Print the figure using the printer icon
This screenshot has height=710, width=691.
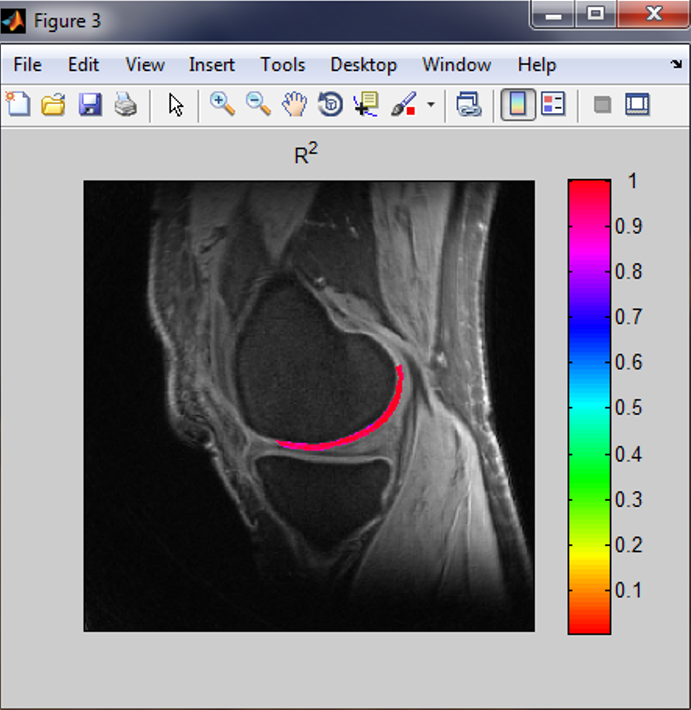tap(124, 104)
